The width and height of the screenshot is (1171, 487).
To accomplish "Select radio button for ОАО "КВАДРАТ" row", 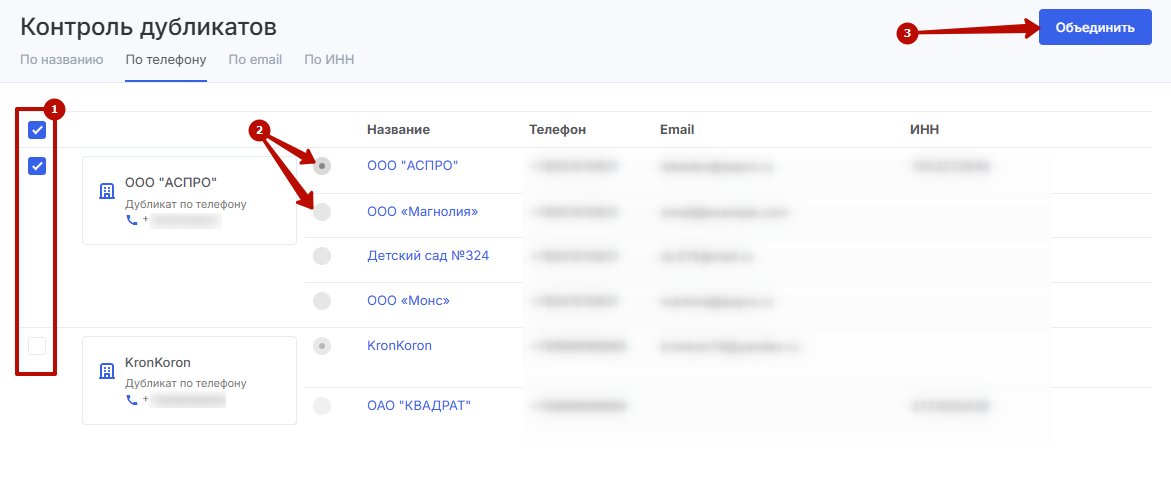I will [322, 406].
